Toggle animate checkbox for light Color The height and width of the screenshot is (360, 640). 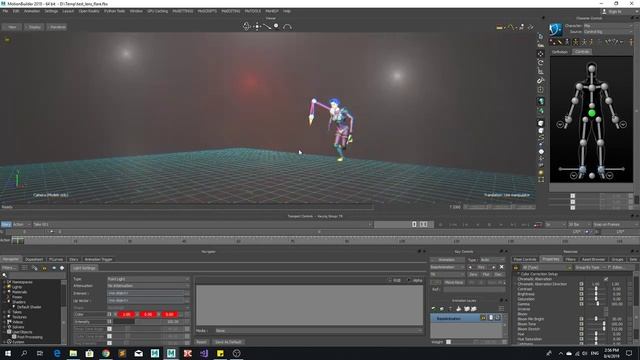(109, 314)
